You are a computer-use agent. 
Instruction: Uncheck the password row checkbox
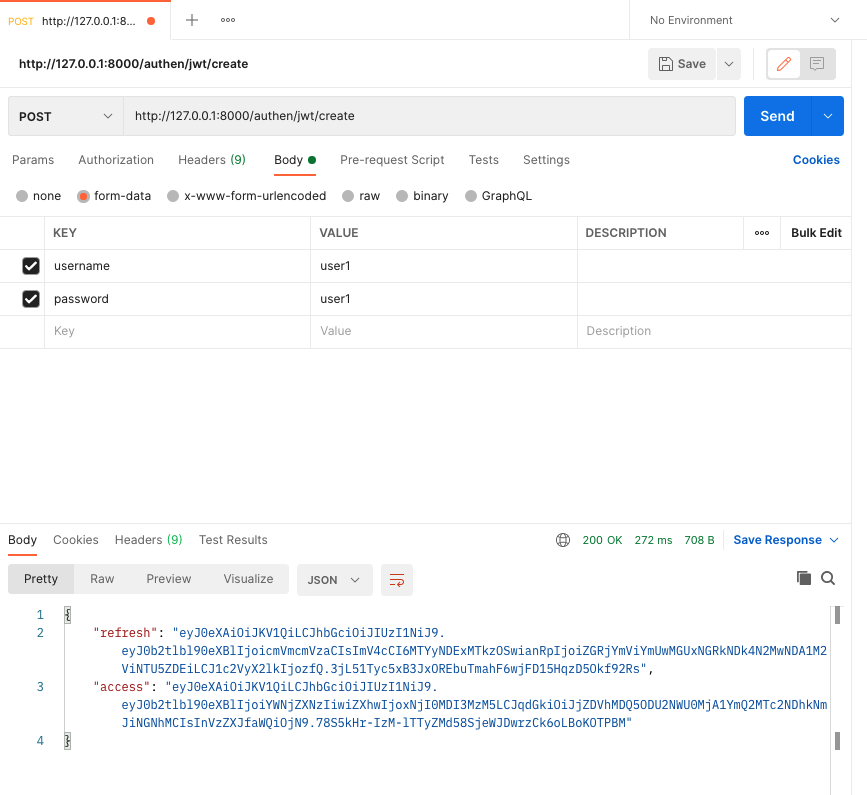tap(31, 299)
